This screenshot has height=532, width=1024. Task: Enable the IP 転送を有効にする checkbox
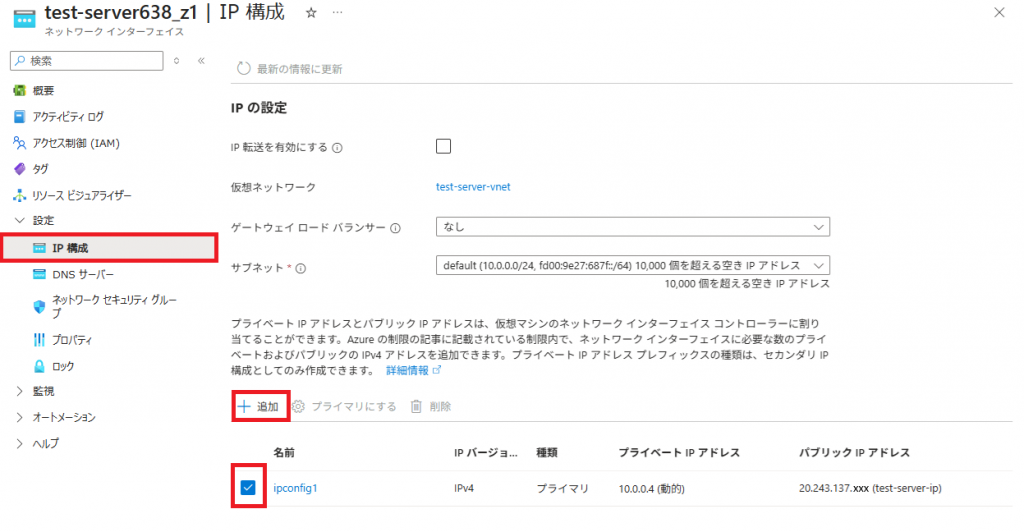[443, 146]
